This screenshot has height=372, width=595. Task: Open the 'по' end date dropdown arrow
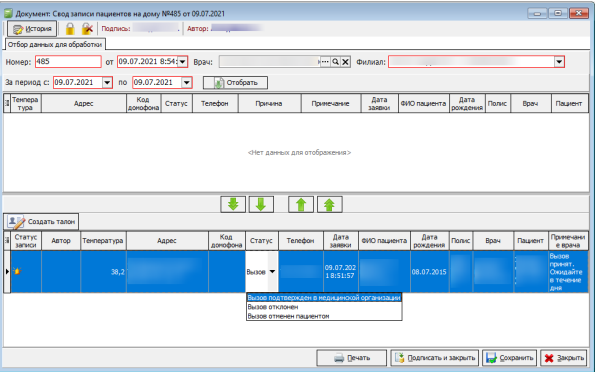coord(186,82)
